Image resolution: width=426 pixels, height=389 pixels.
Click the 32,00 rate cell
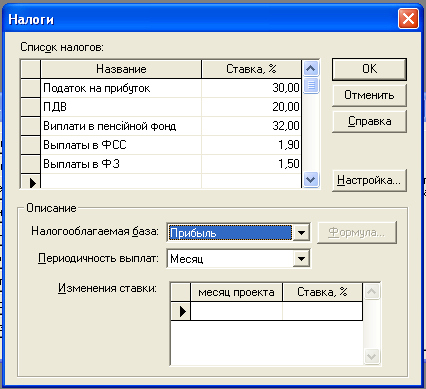point(251,126)
